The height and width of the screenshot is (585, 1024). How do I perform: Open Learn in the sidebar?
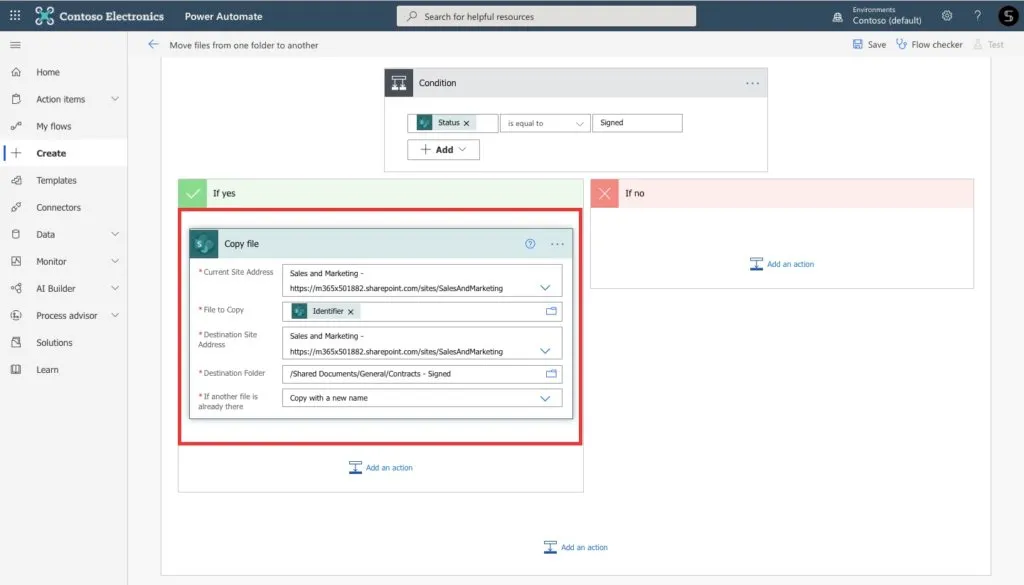tap(47, 370)
